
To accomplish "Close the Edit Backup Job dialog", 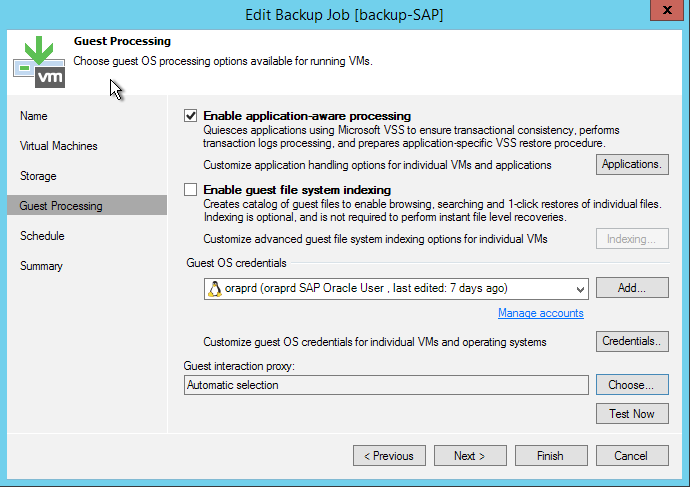I will click(x=667, y=10).
